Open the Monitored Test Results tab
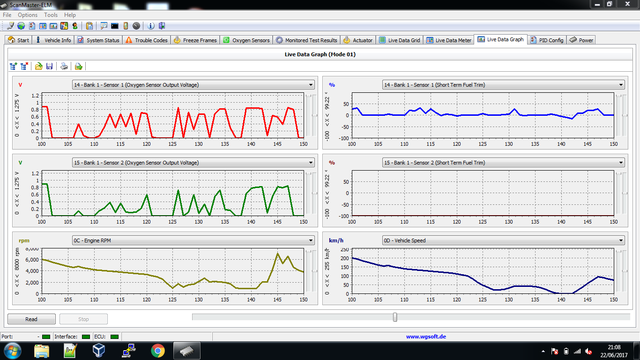The width and height of the screenshot is (640, 360). [x=307, y=40]
